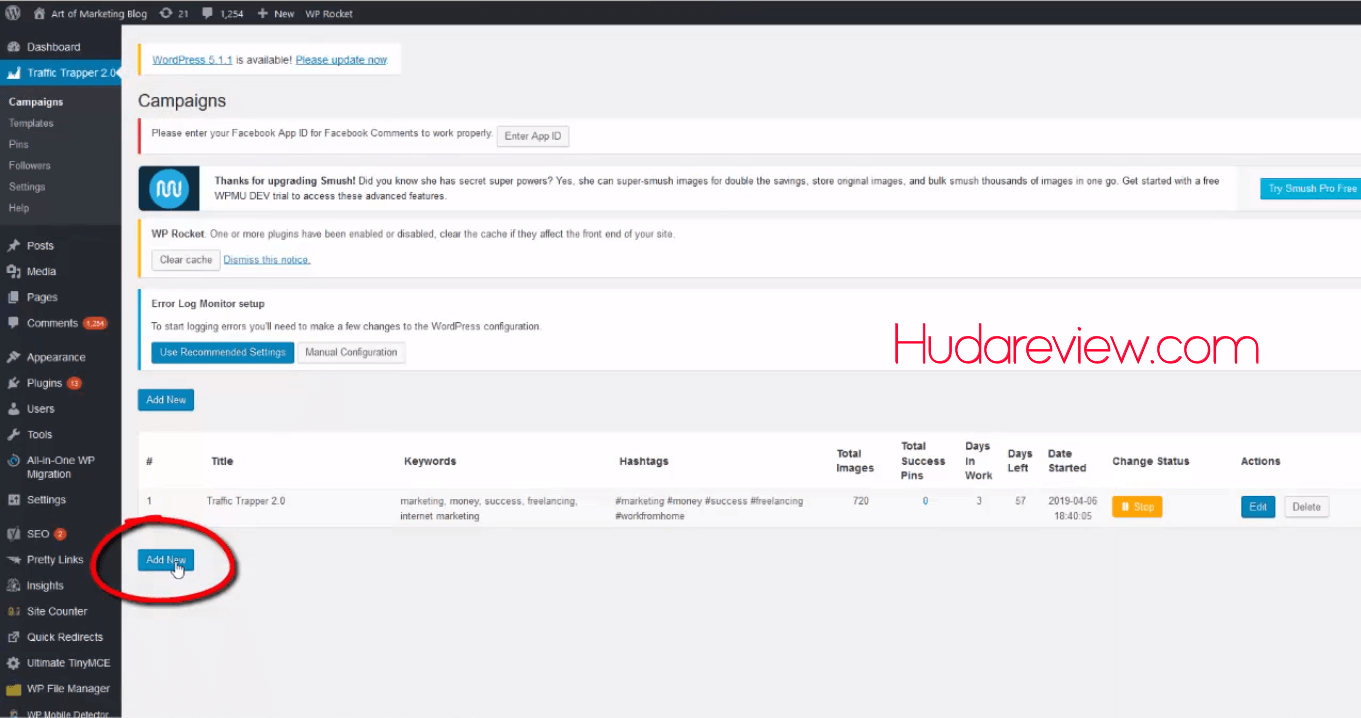Open Help submenu item
1361x718 pixels.
click(x=19, y=208)
